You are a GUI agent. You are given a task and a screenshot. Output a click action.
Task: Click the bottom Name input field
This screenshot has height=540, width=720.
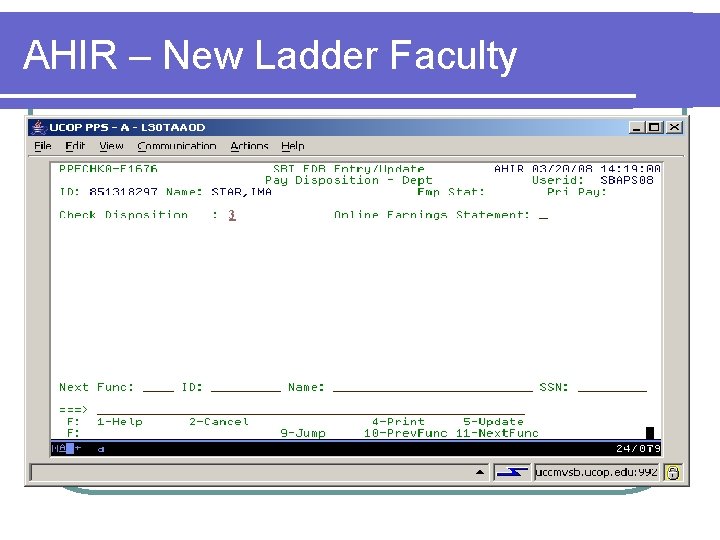click(x=433, y=388)
